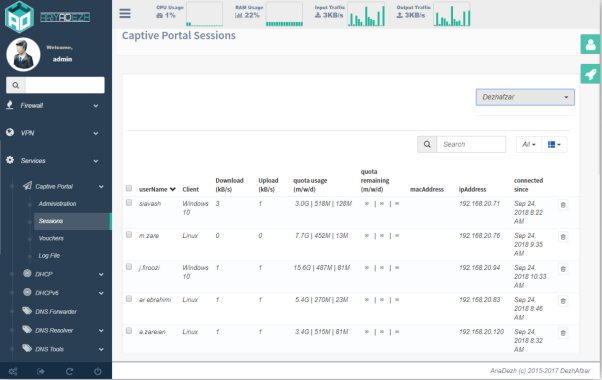The width and height of the screenshot is (602, 380).
Task: Click the power icon in sidebar footer
Action: 98,372
